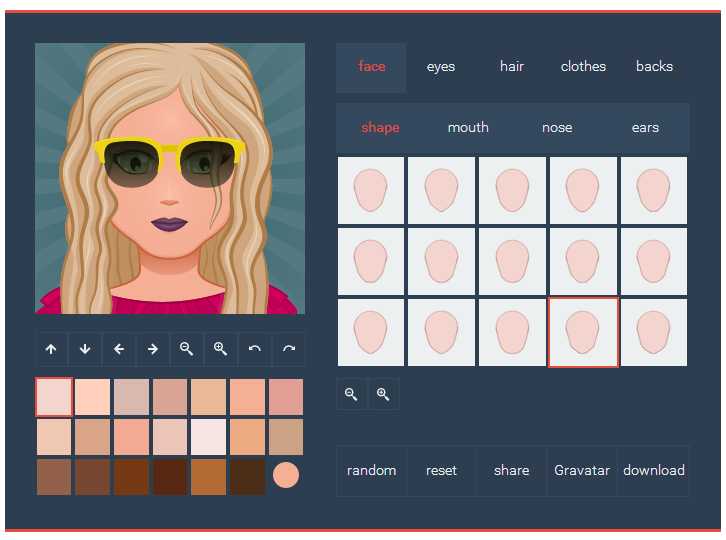Open the hair tab
Screen dimensions: 726x540
(x=512, y=67)
